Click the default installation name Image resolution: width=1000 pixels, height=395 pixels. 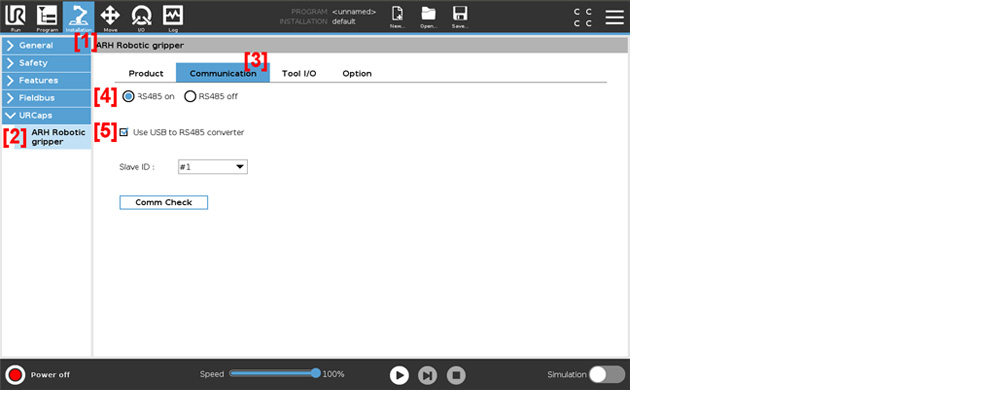click(344, 22)
